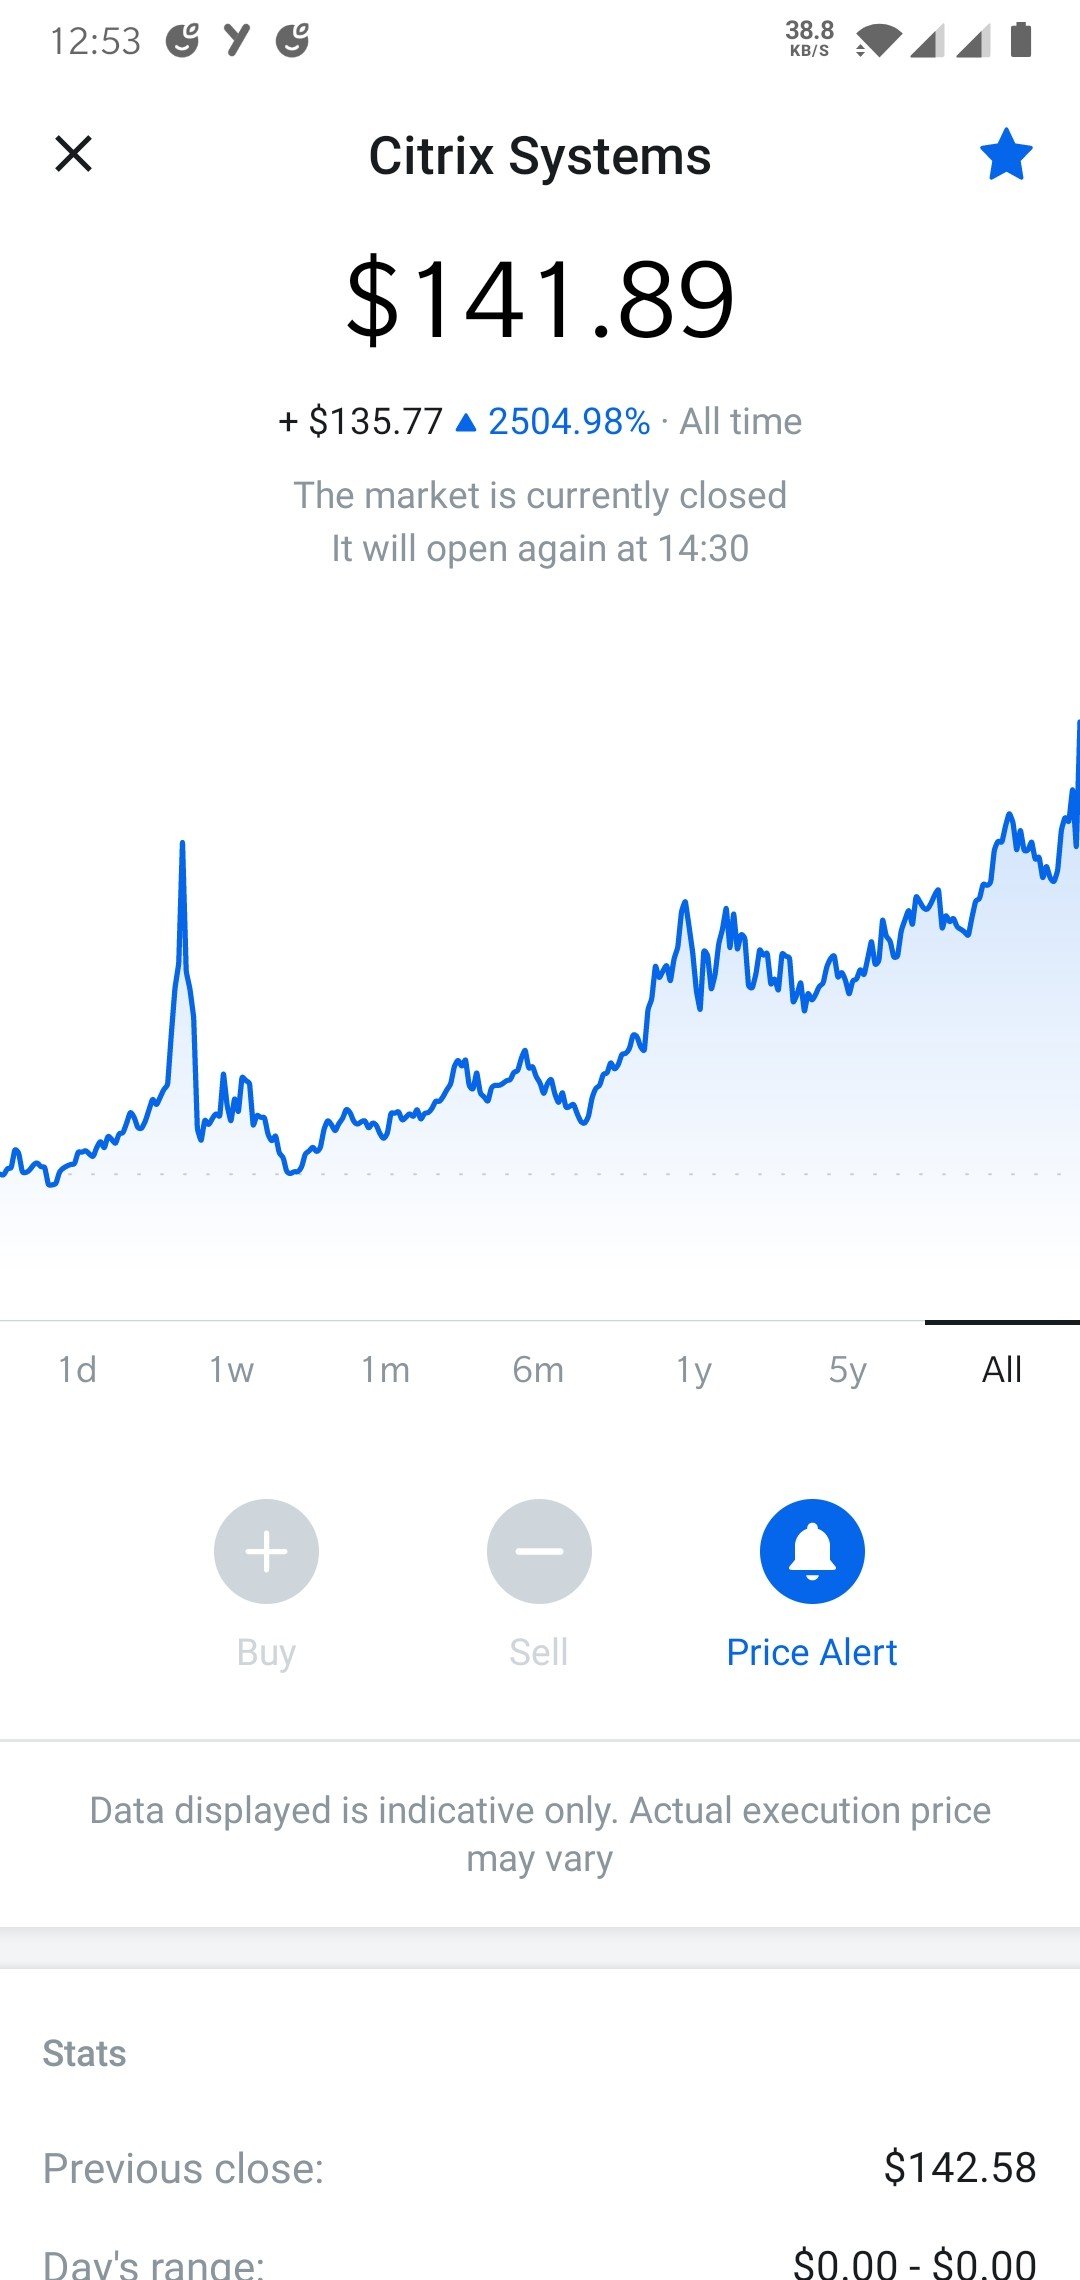1080x2280 pixels.
Task: Switch chart to 6m range
Action: 539,1369
